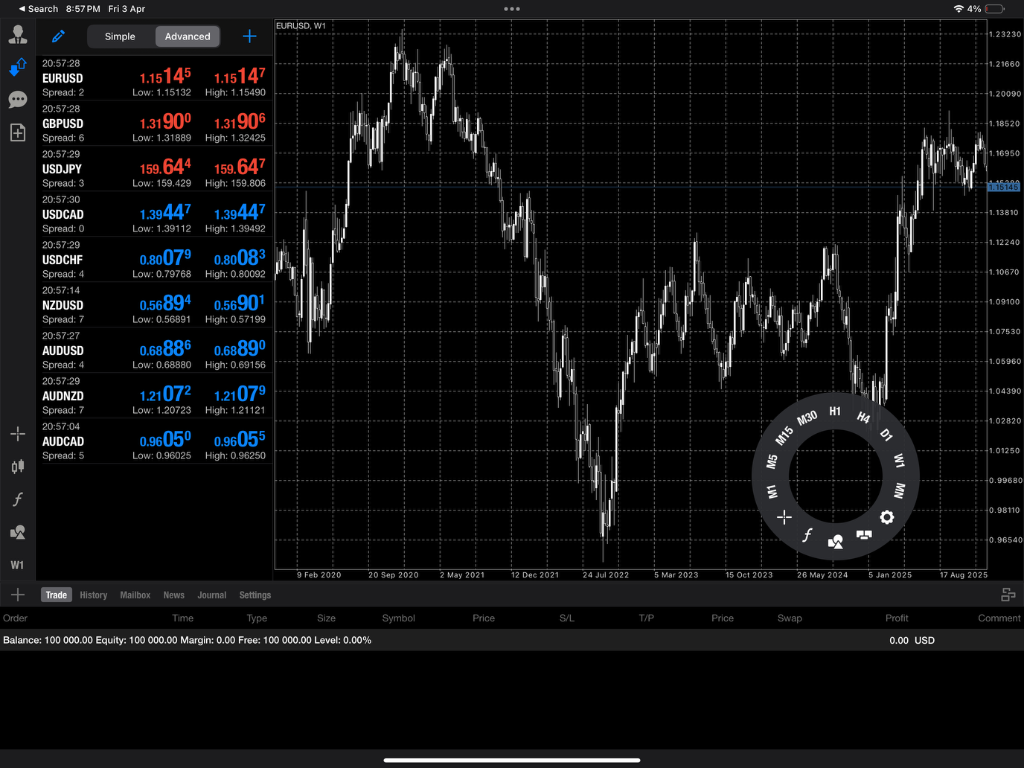
Task: Select M30 timeframe on radial menu
Action: [807, 418]
